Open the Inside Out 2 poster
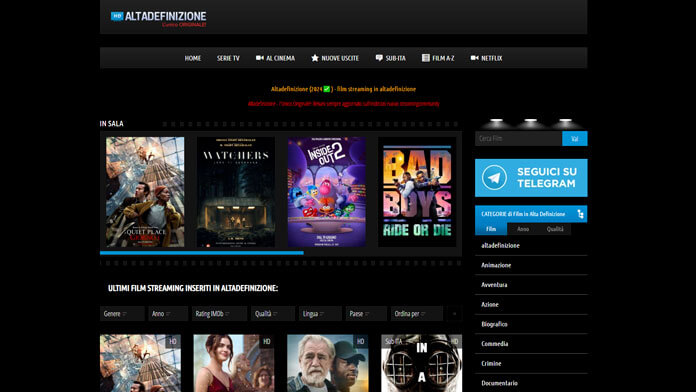 tap(327, 192)
